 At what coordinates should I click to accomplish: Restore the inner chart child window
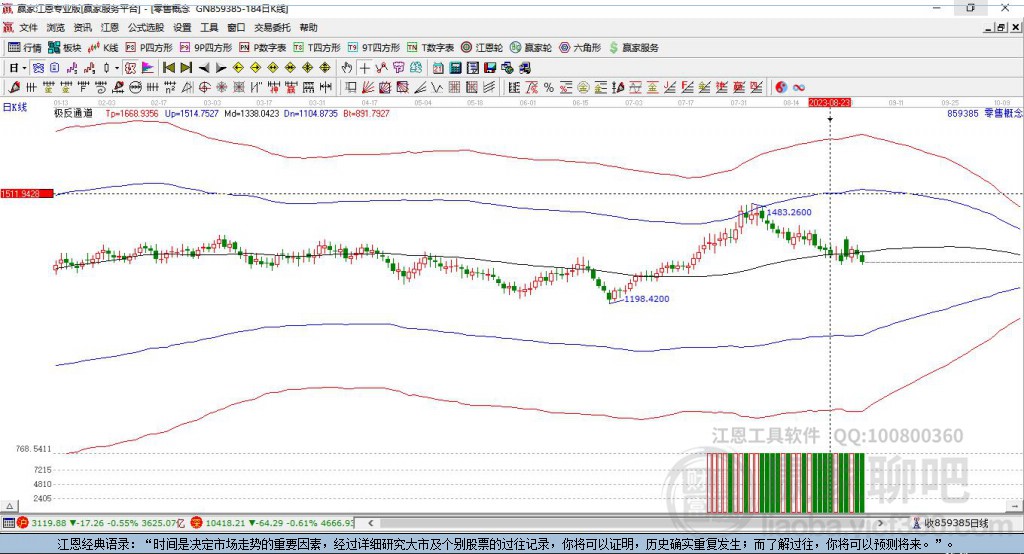click(x=1002, y=27)
